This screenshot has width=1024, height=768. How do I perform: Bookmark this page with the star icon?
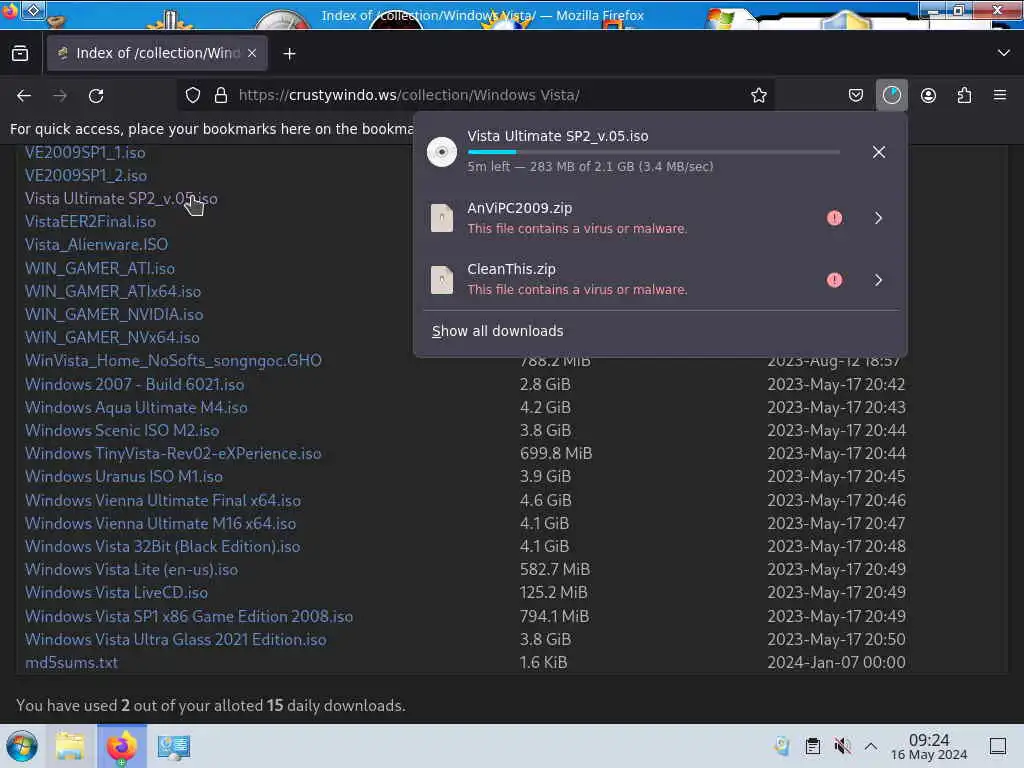coord(758,95)
